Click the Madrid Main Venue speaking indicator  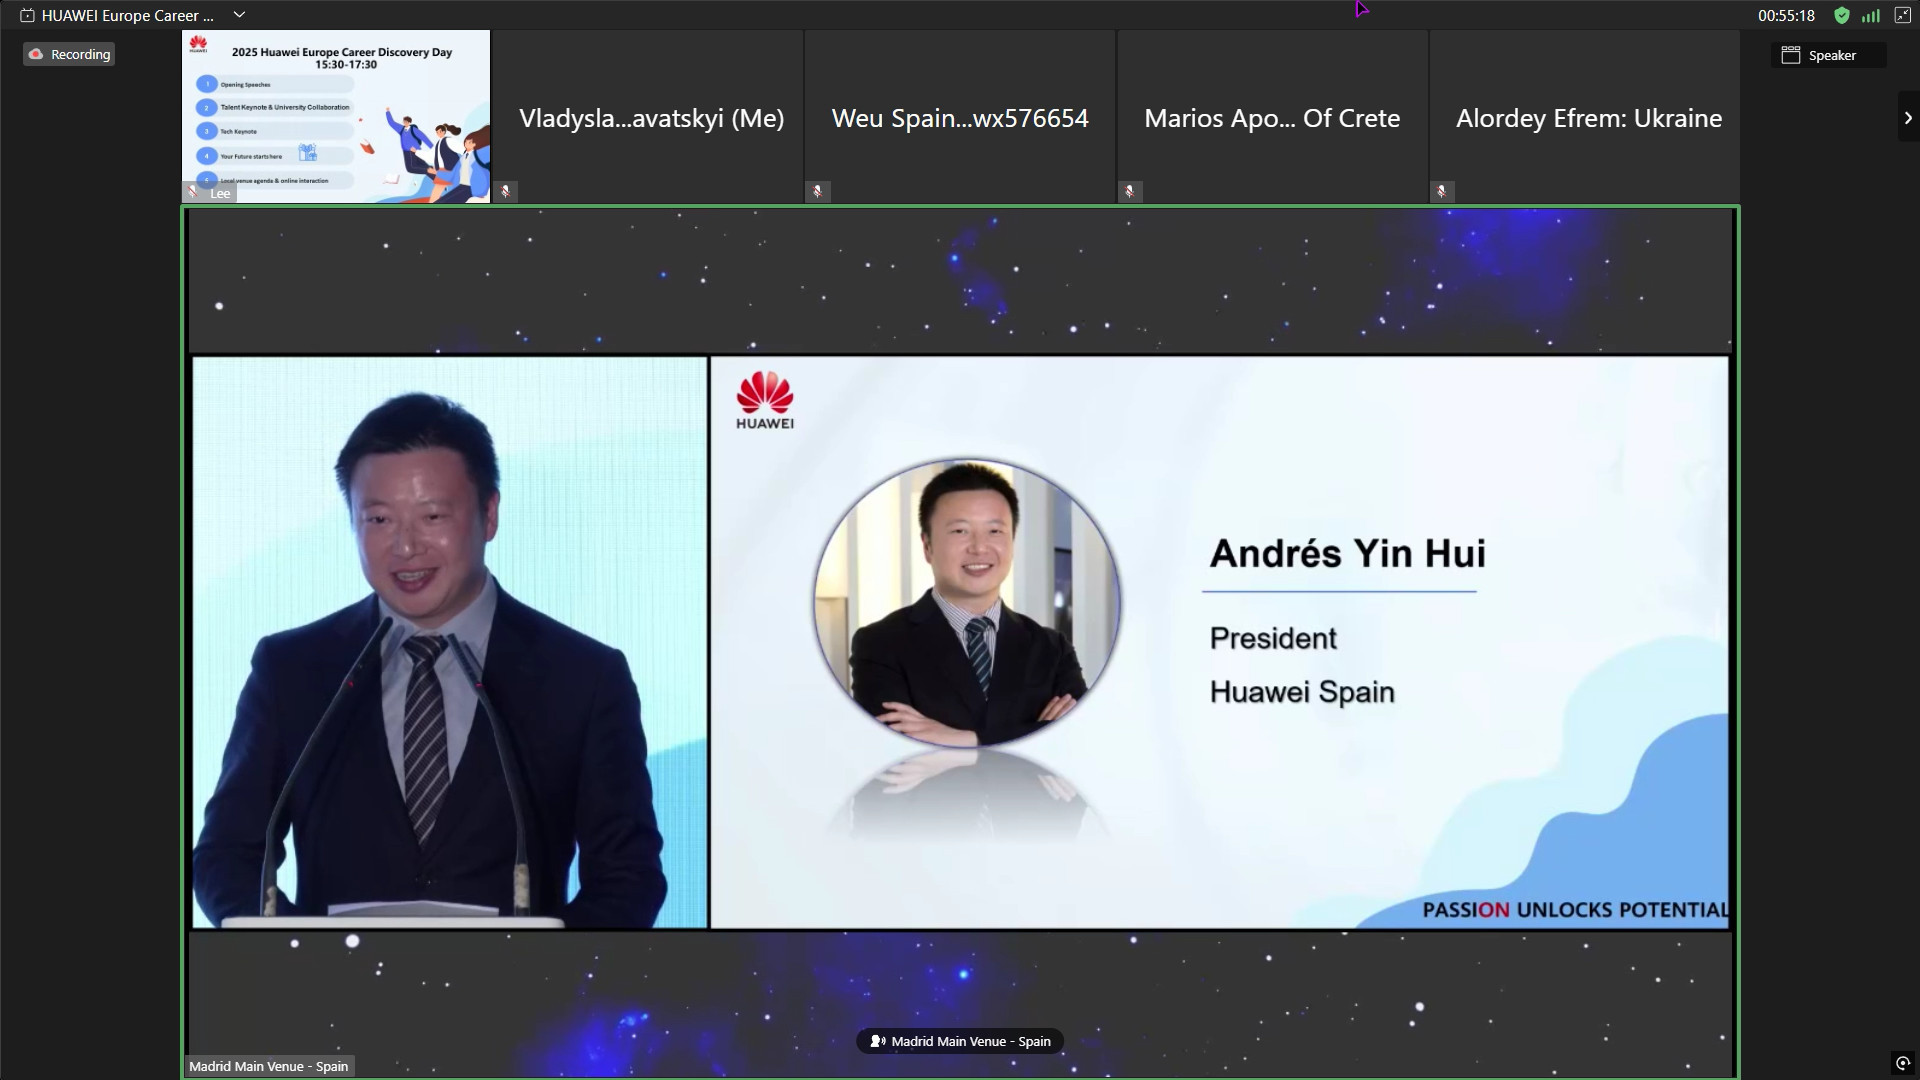[x=960, y=1041]
